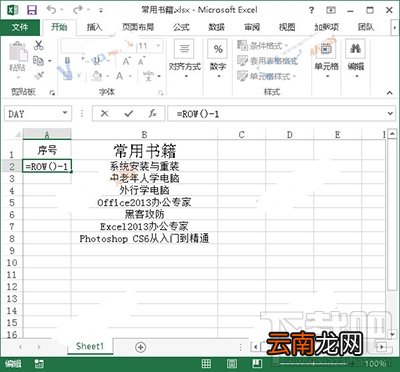The height and width of the screenshot is (372, 400).
Task: Click Page Break Preview icon
Action: point(256,364)
